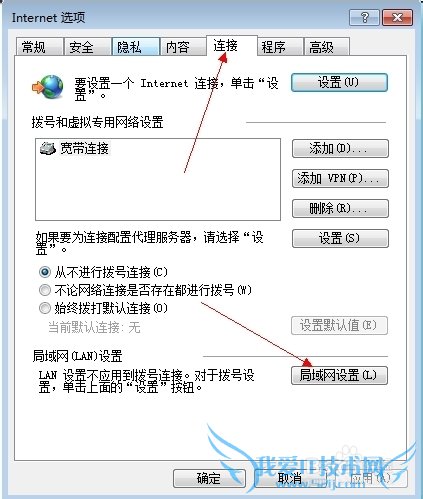Go to the 隐私 tab
The width and height of the screenshot is (423, 499).
(x=135, y=47)
